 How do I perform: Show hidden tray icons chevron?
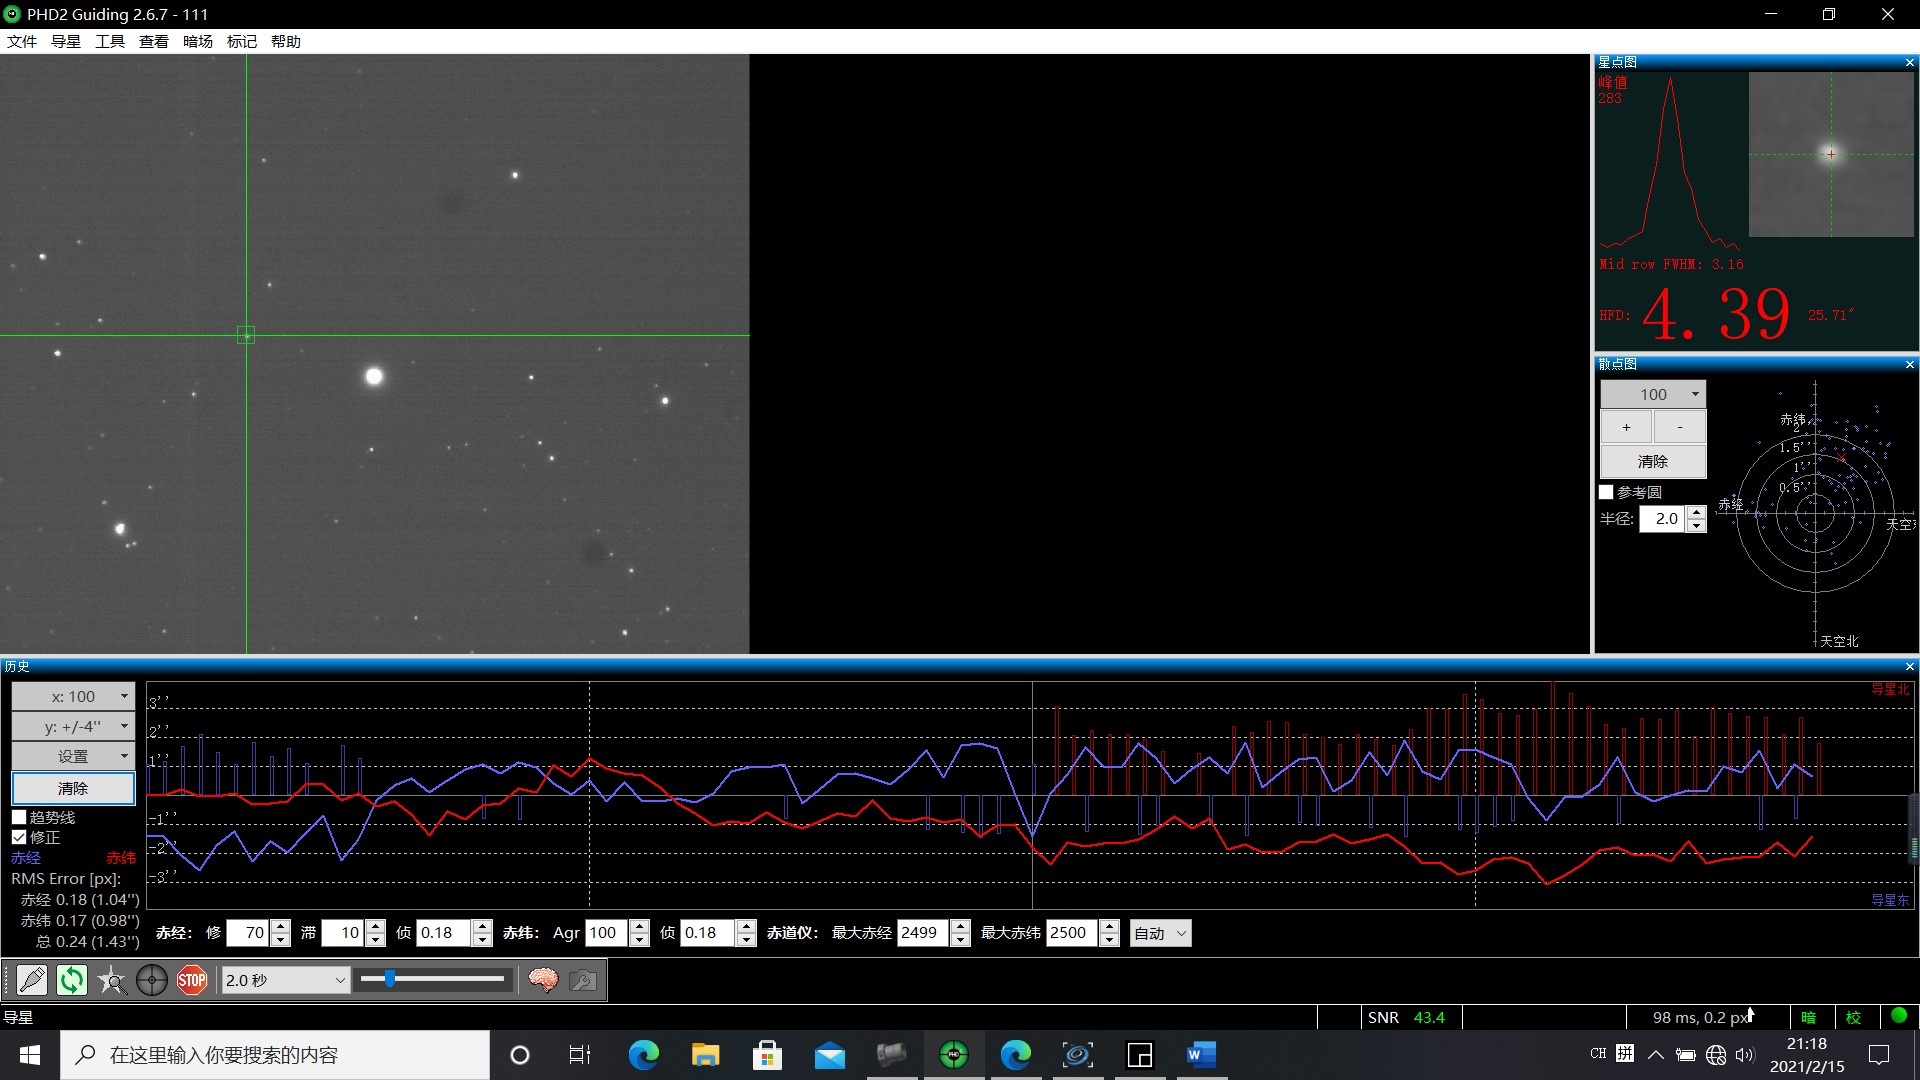[1656, 1055]
